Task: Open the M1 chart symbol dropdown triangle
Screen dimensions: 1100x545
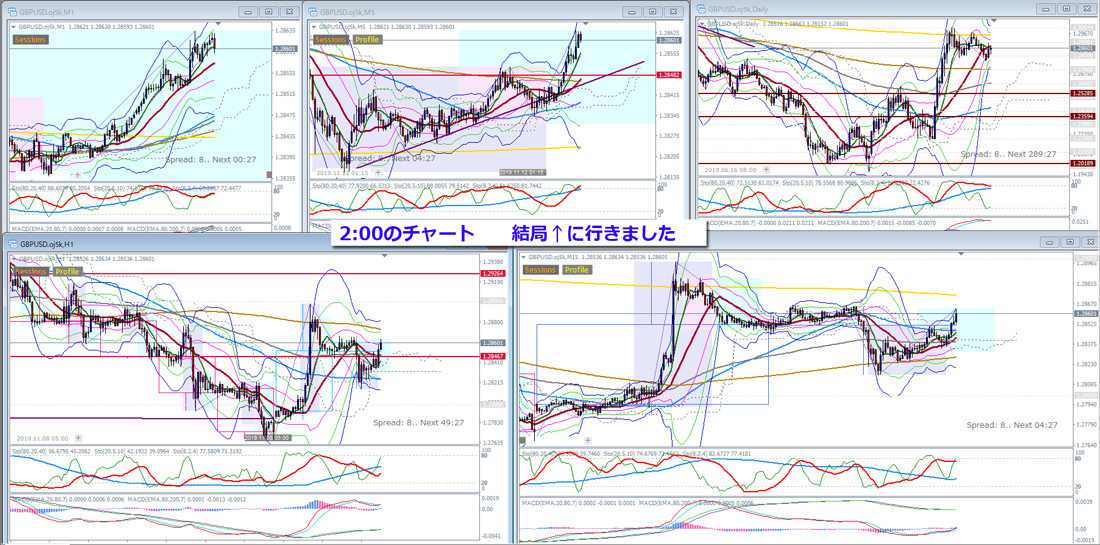Action: tap(14, 26)
